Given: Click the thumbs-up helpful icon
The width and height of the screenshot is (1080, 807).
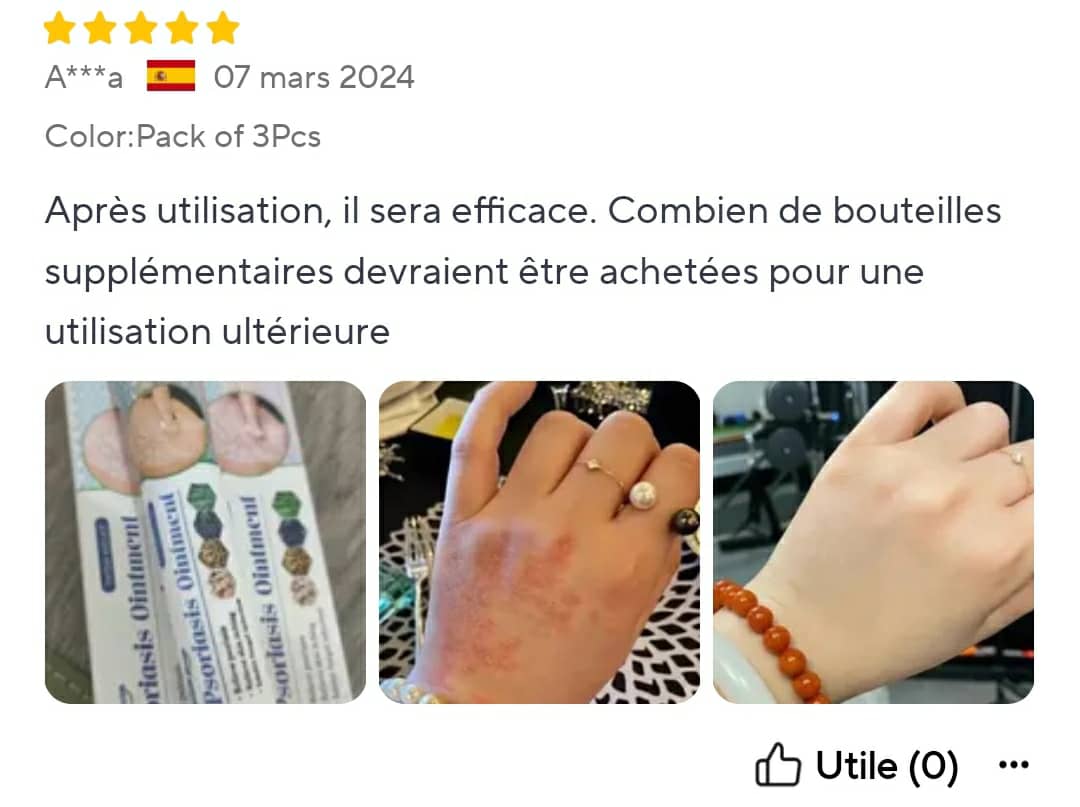Looking at the screenshot, I should [x=778, y=764].
